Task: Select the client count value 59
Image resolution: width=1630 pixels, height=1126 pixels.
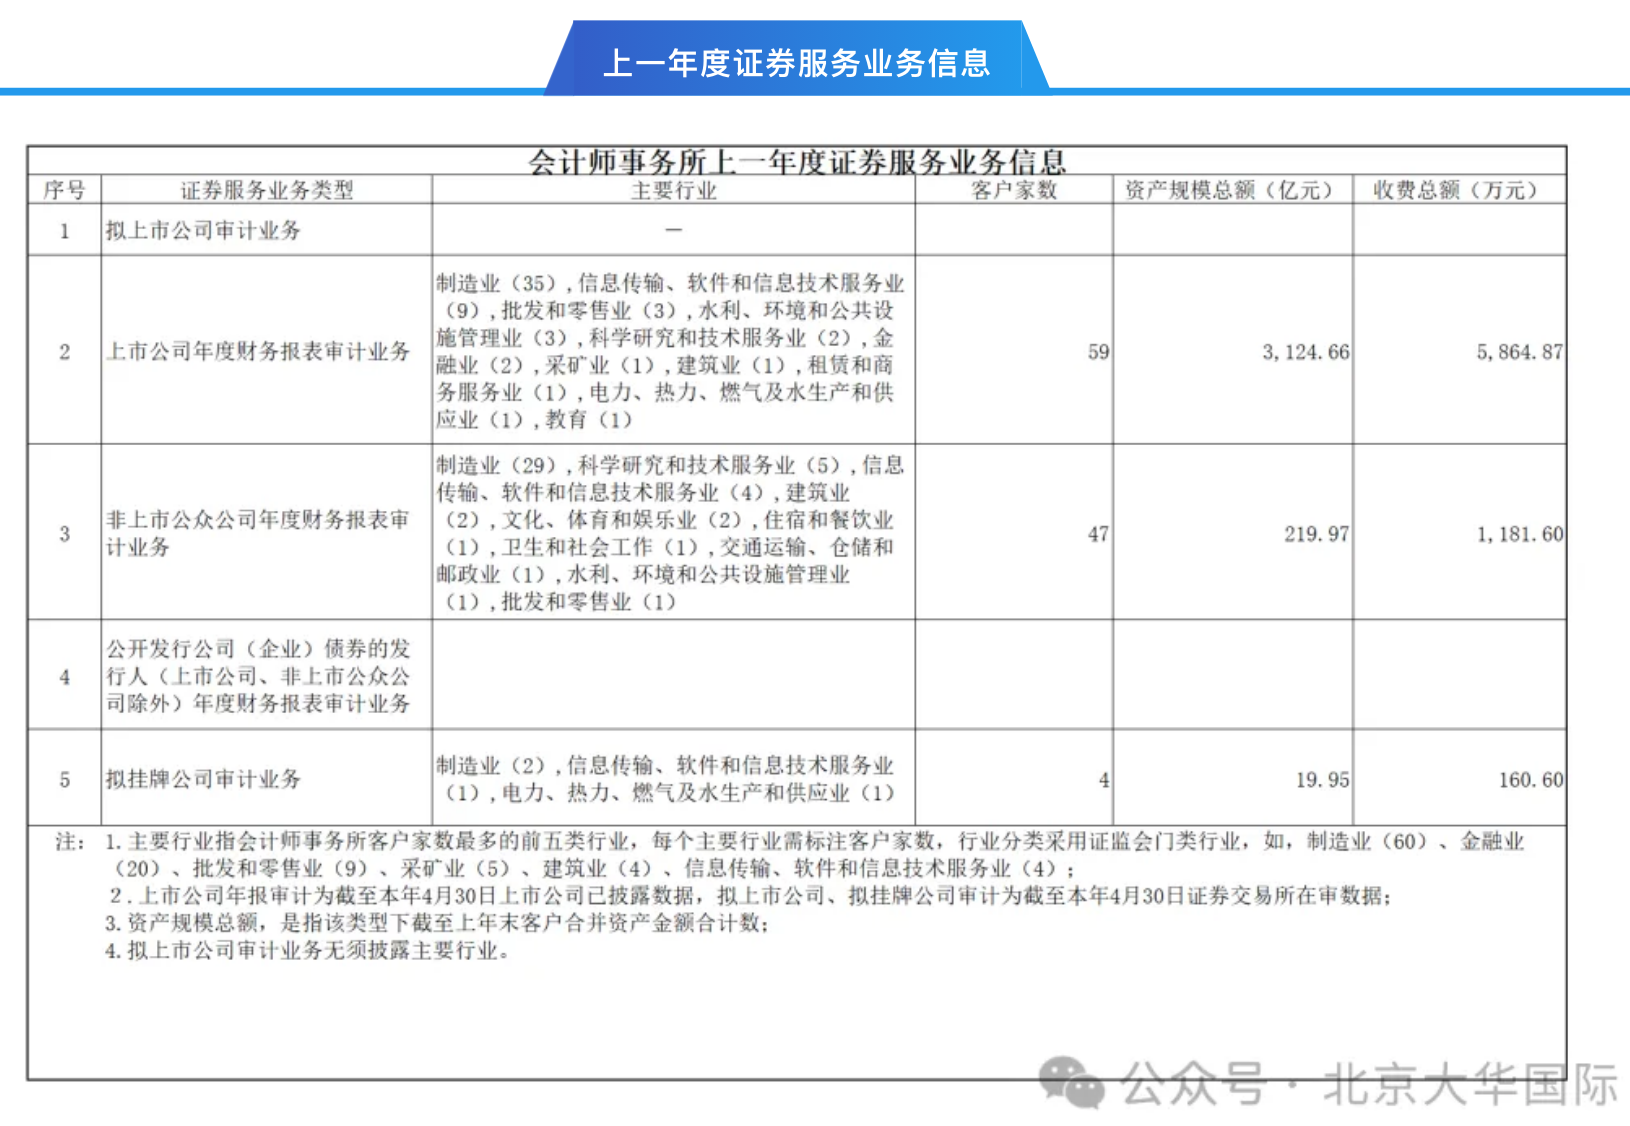Action: point(1098,352)
